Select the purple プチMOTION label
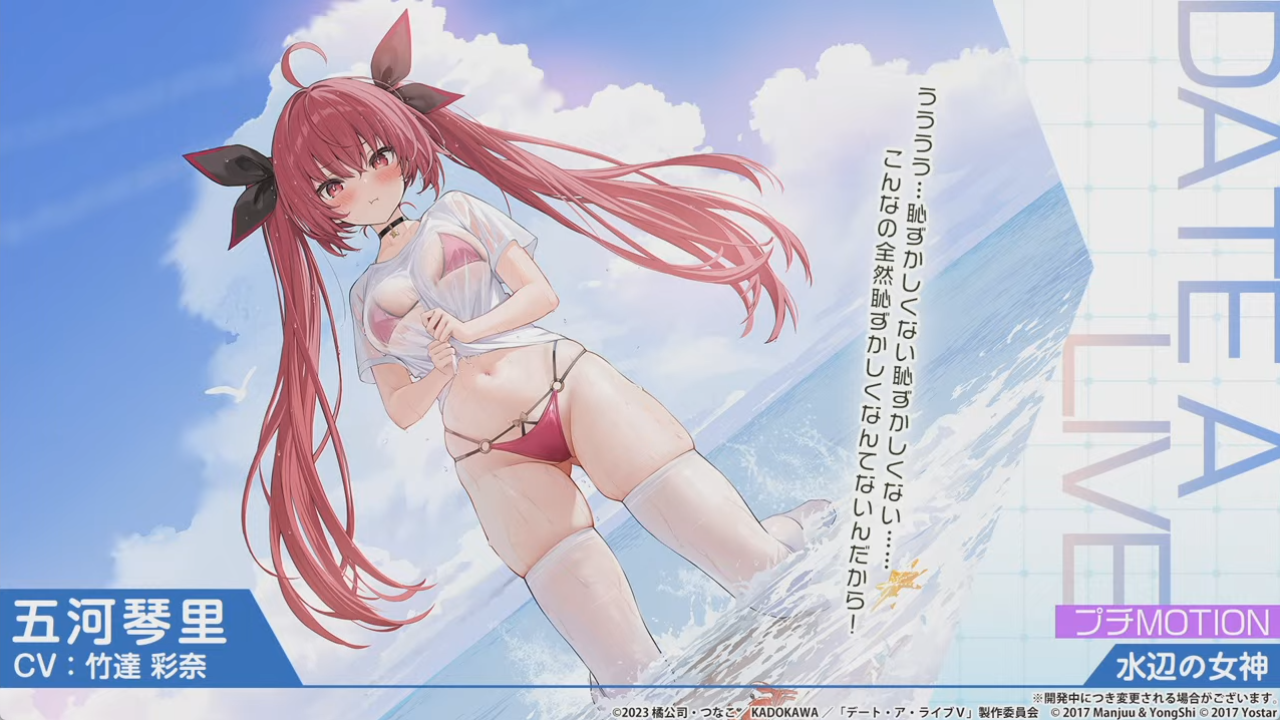1280x720 pixels. click(1167, 622)
